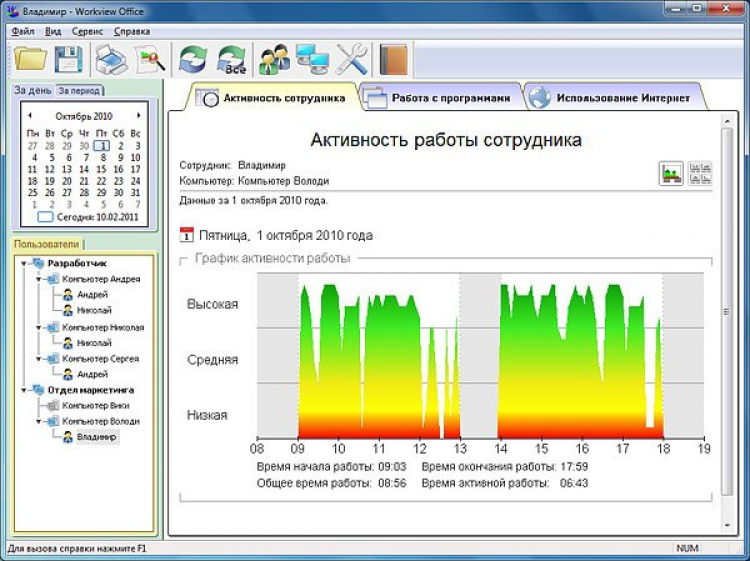Click the vertical scrollbar thumb

[727, 311]
